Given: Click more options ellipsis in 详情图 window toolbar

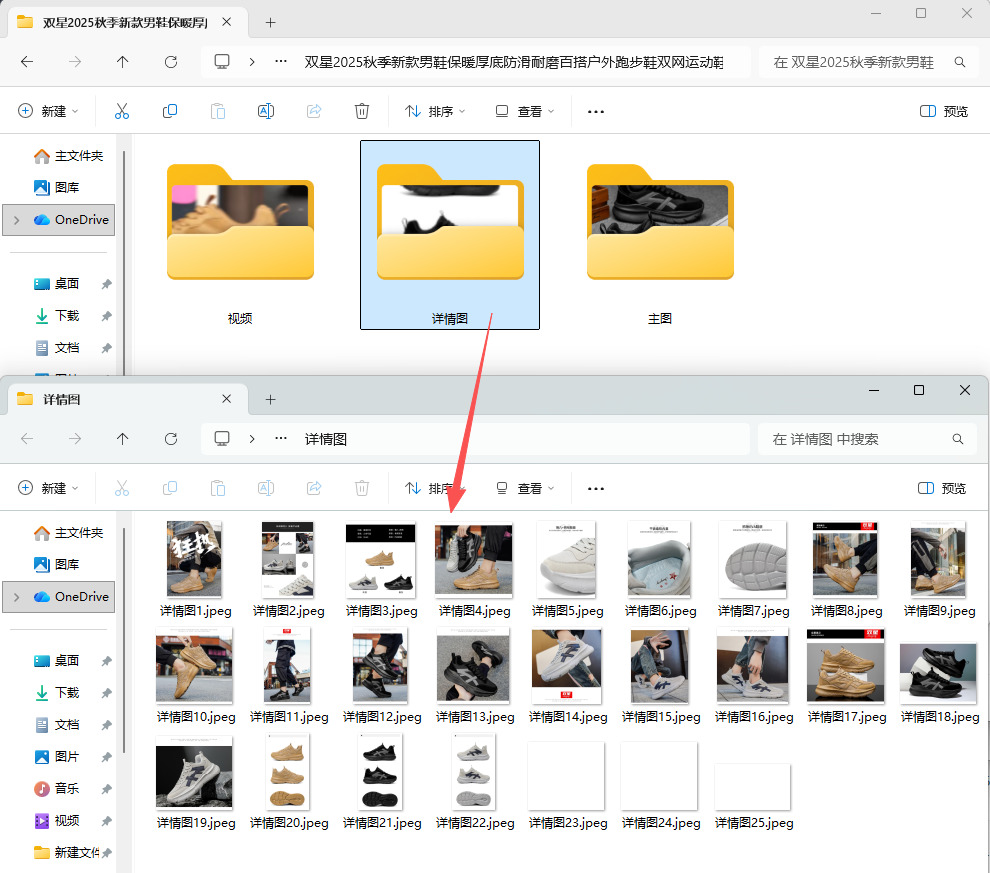Looking at the screenshot, I should (596, 489).
